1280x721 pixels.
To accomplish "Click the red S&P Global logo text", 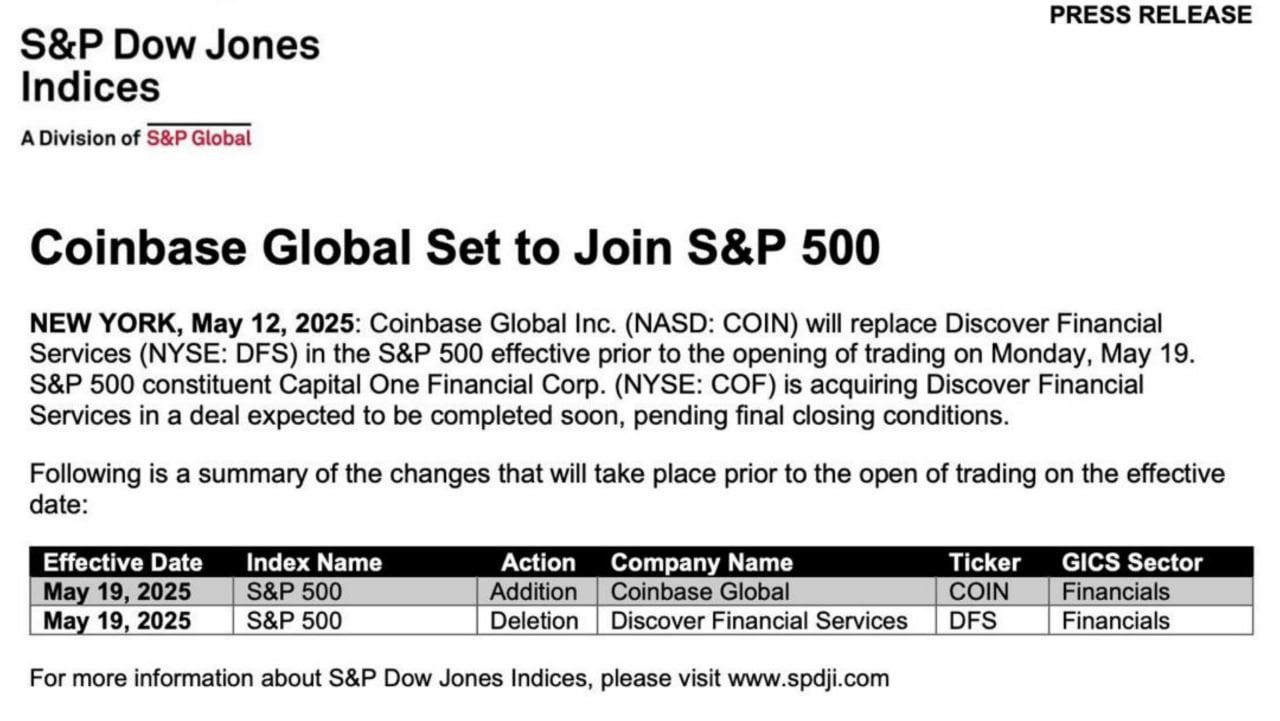I will coord(199,138).
